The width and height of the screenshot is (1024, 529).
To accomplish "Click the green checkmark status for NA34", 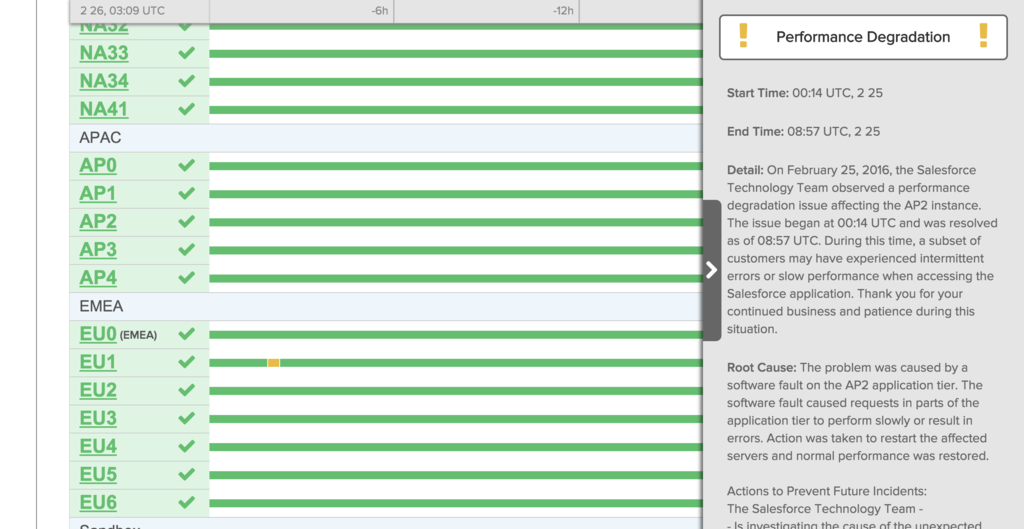I will [187, 80].
